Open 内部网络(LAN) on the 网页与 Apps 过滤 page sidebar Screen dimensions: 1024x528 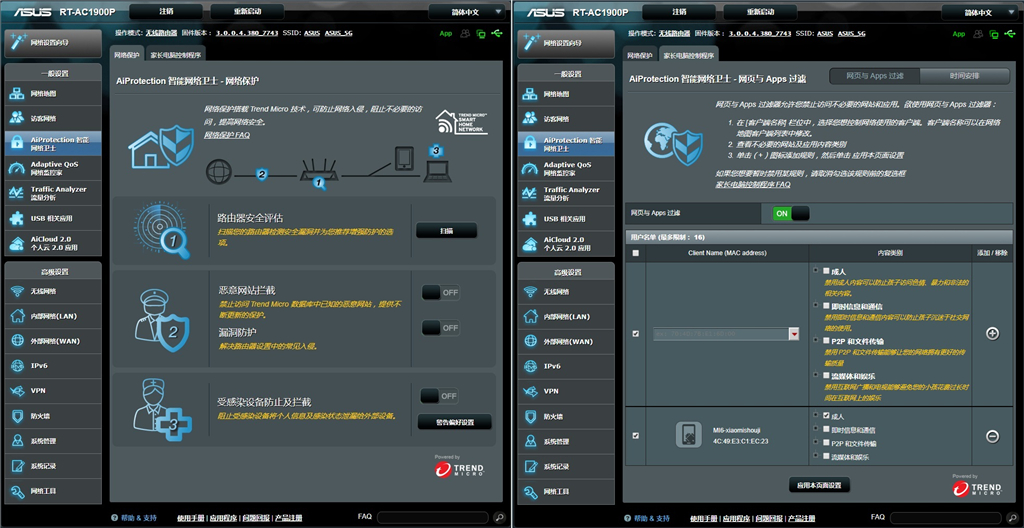tap(566, 316)
